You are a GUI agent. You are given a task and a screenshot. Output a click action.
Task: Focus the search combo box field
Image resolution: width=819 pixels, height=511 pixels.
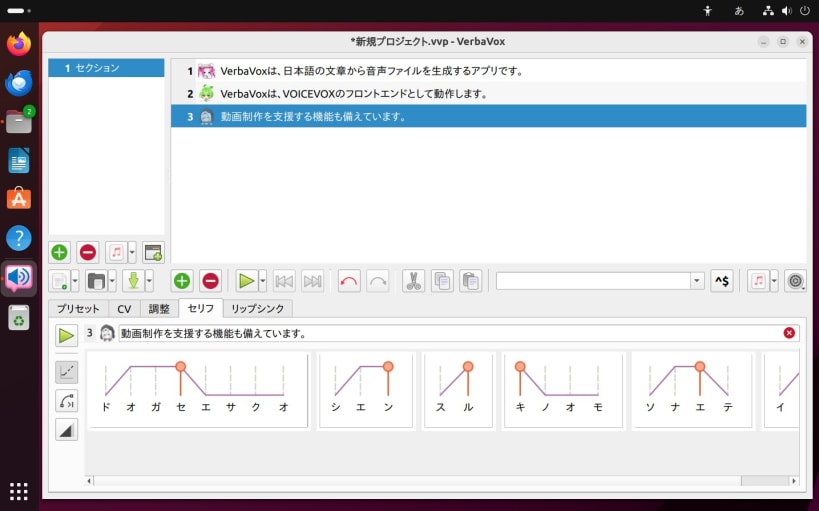593,281
